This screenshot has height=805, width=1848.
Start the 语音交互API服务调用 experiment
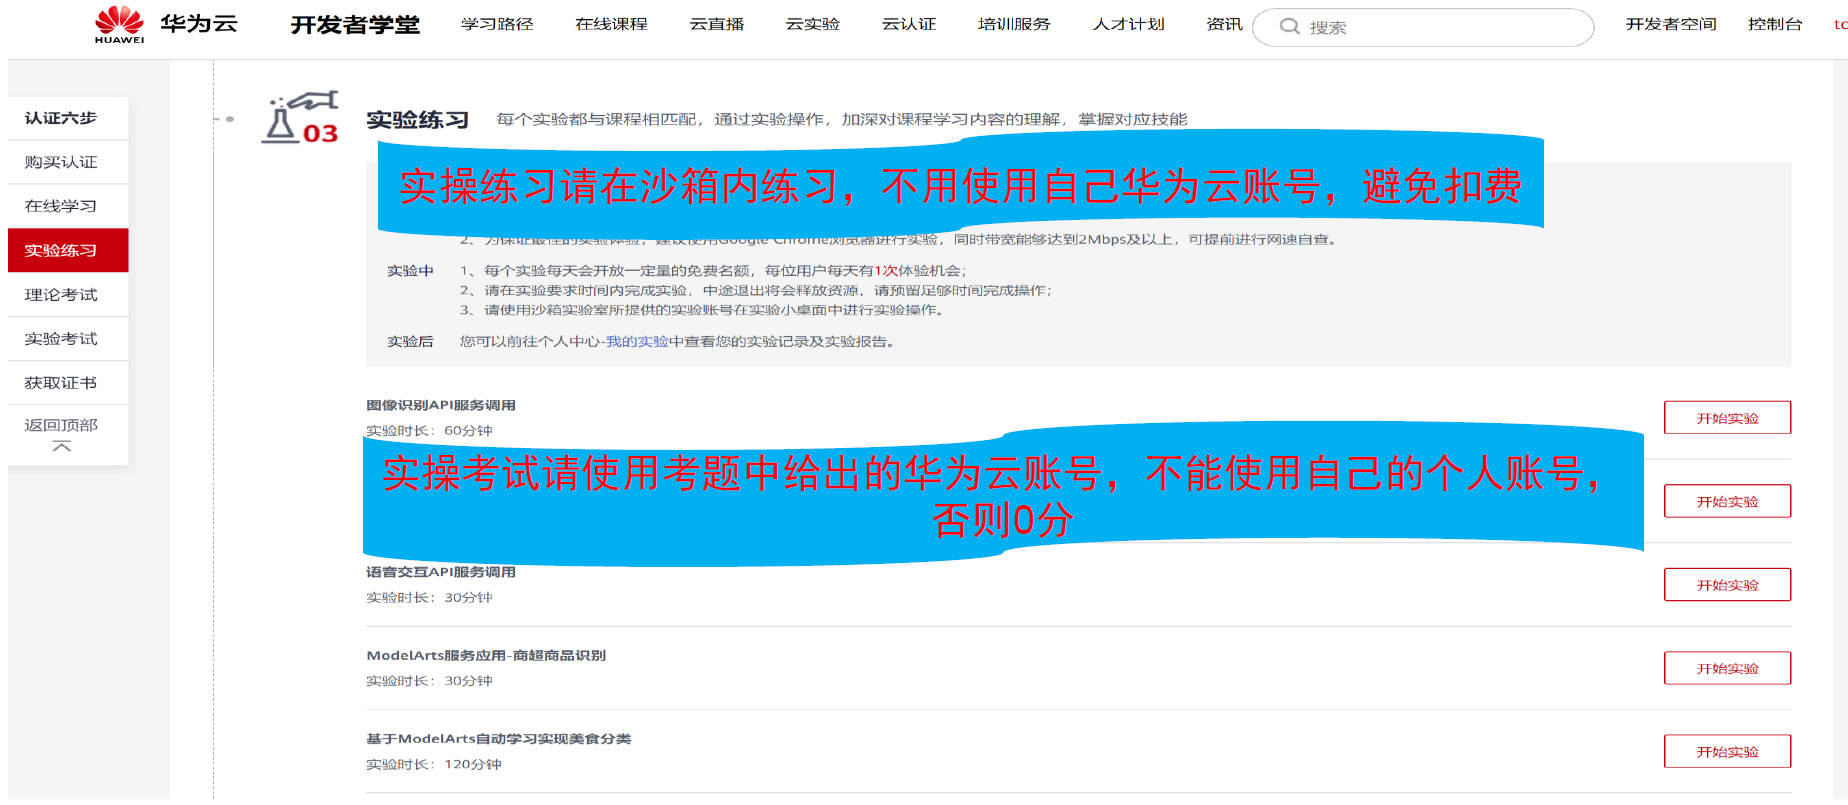click(x=1727, y=585)
